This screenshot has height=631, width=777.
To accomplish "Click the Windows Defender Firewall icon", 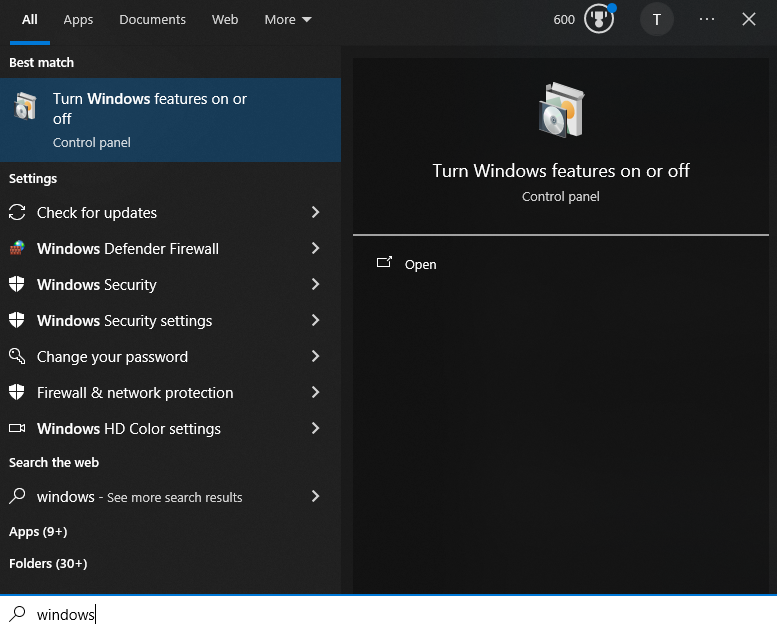I will (17, 249).
